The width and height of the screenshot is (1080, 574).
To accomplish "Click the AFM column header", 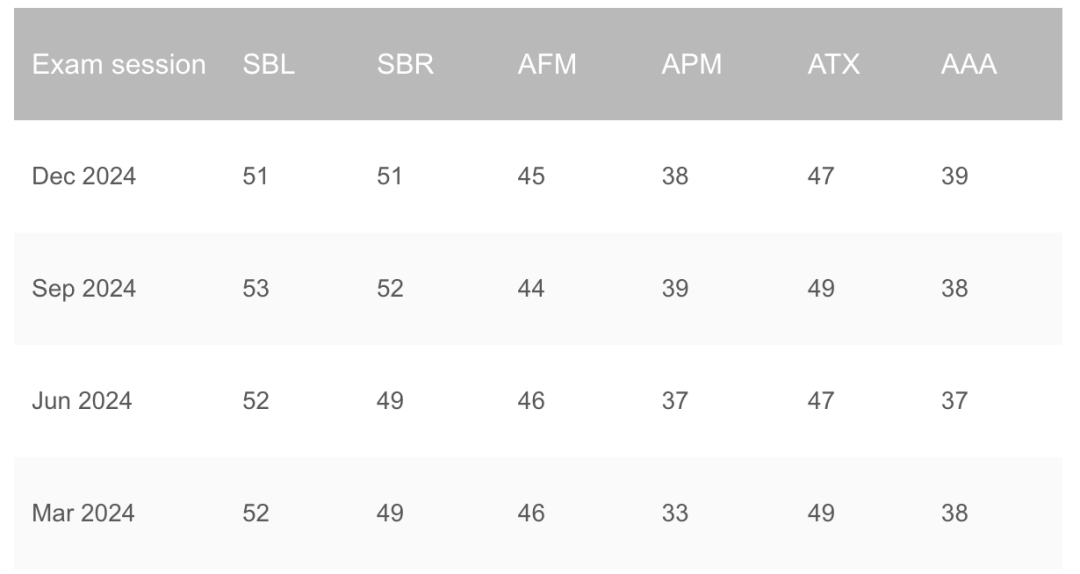I will (547, 65).
